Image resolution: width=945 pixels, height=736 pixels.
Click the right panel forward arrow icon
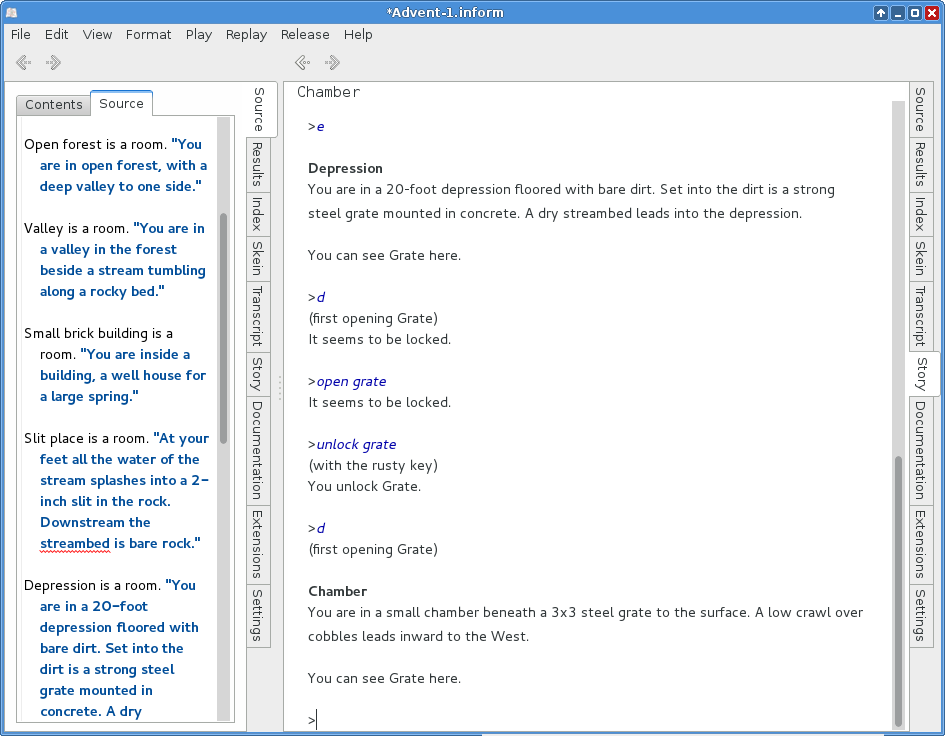tap(332, 62)
